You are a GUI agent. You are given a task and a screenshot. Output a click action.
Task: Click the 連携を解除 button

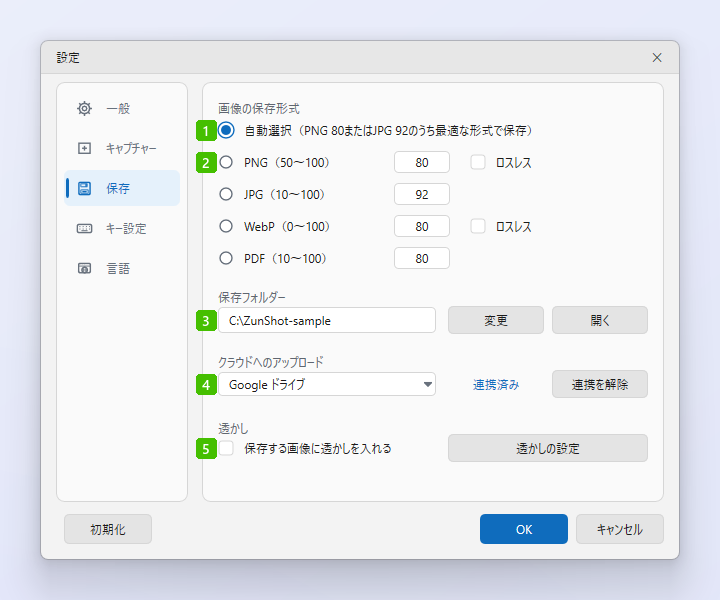[x=600, y=384]
